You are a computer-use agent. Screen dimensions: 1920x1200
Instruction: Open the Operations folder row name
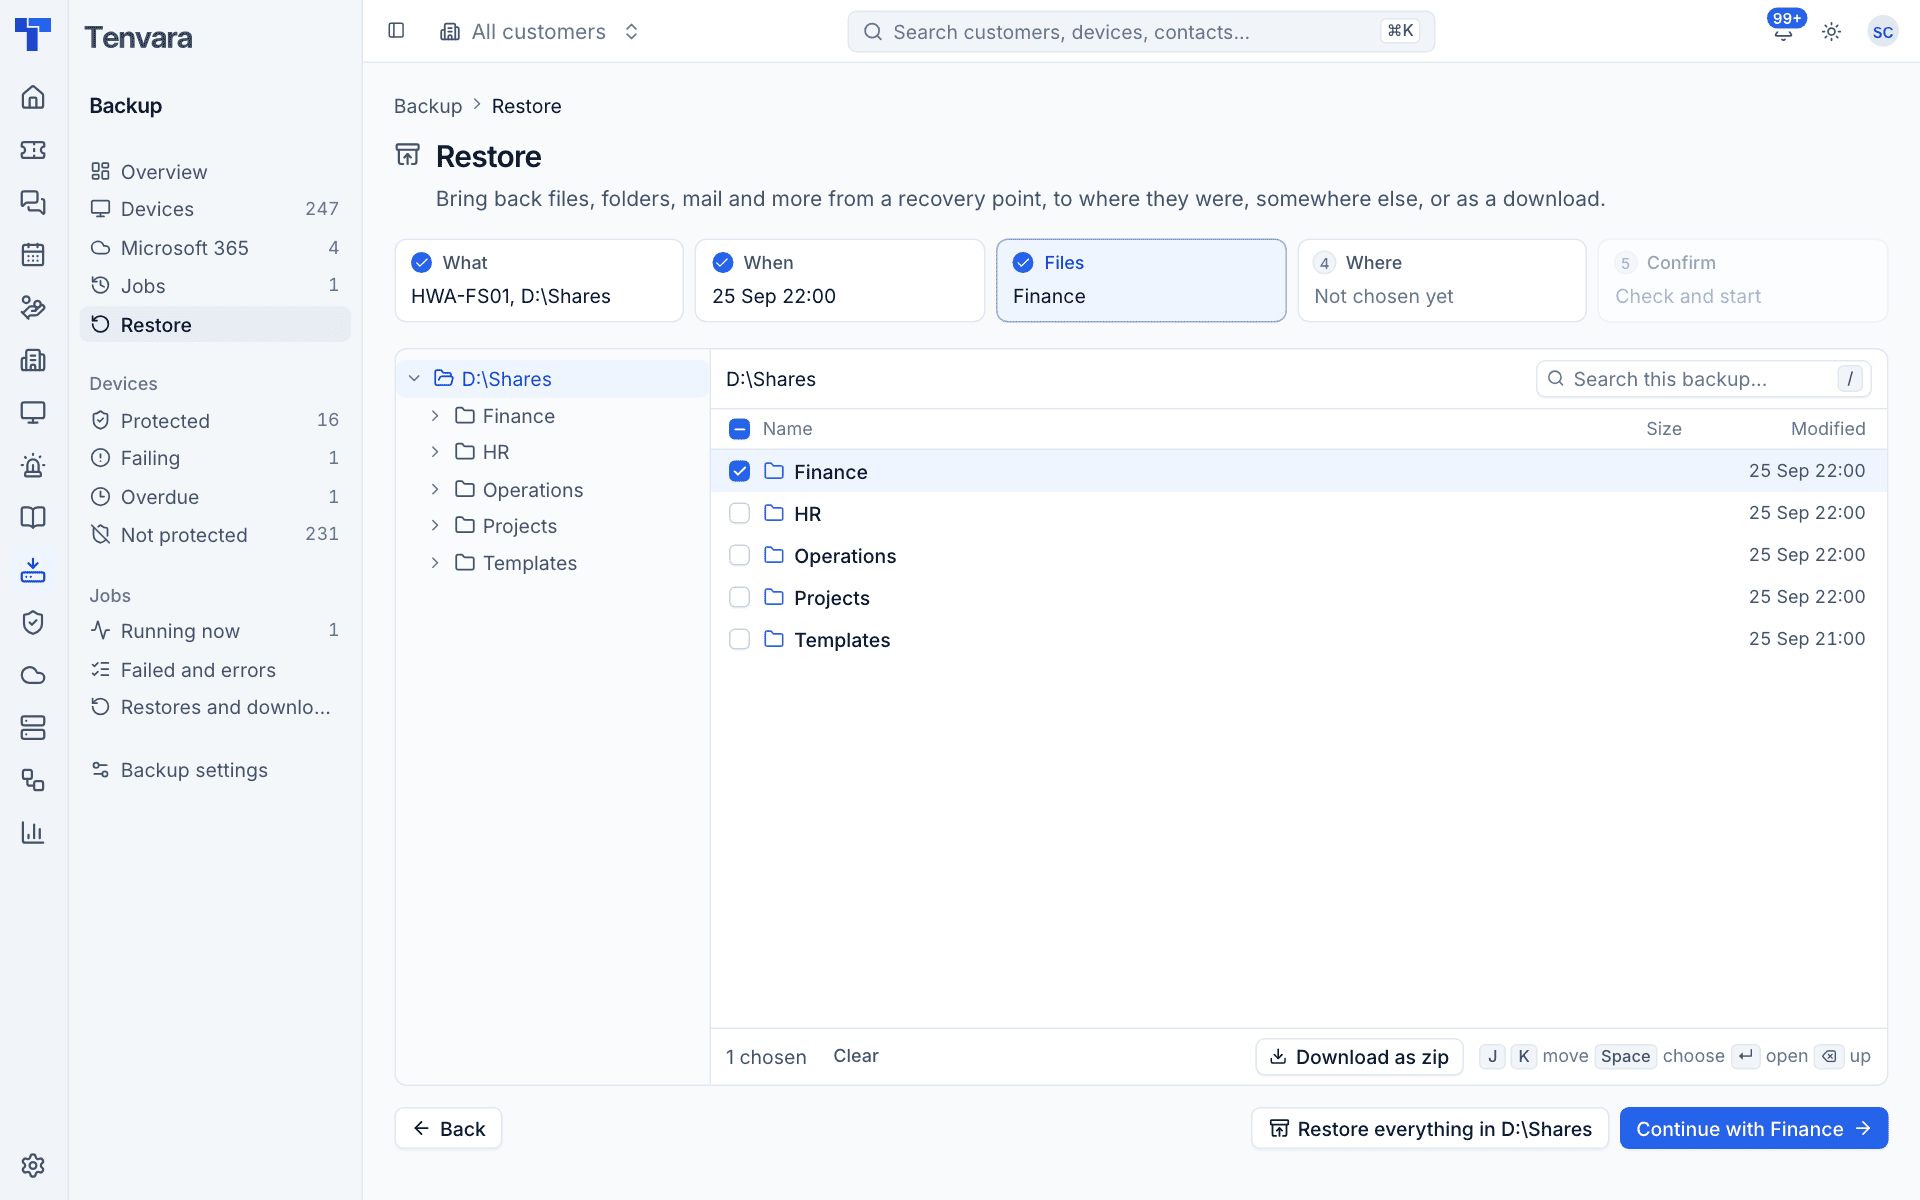[x=845, y=556]
